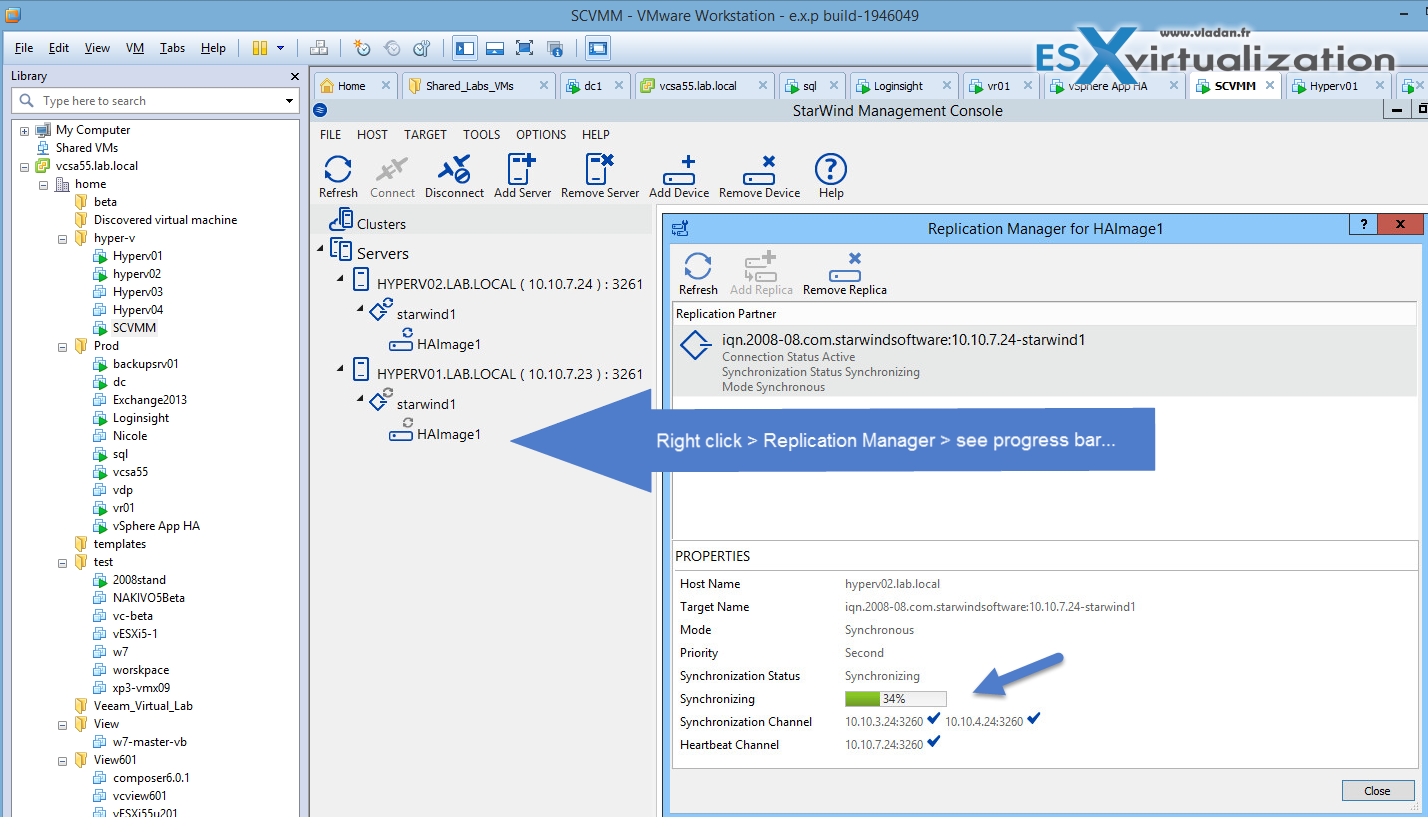Collapse the test folder

click(62, 562)
